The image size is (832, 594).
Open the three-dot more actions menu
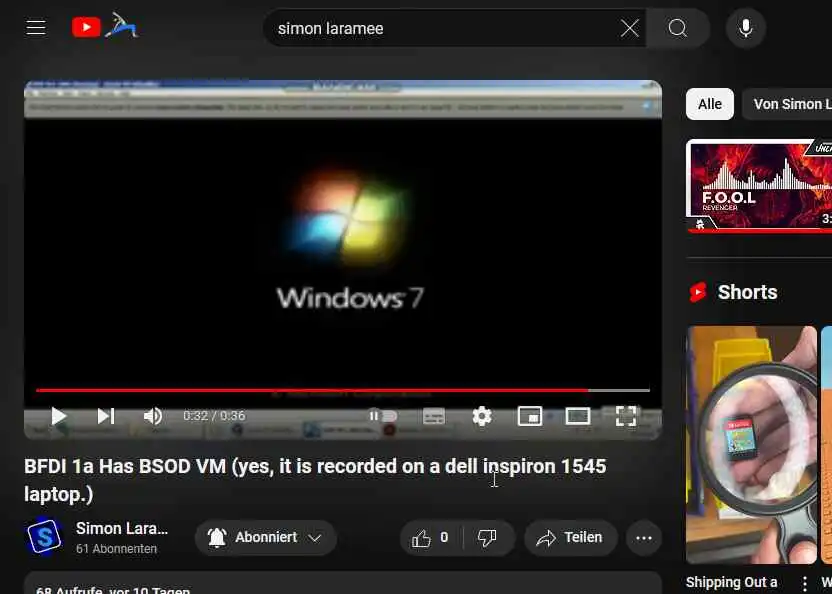pos(644,538)
